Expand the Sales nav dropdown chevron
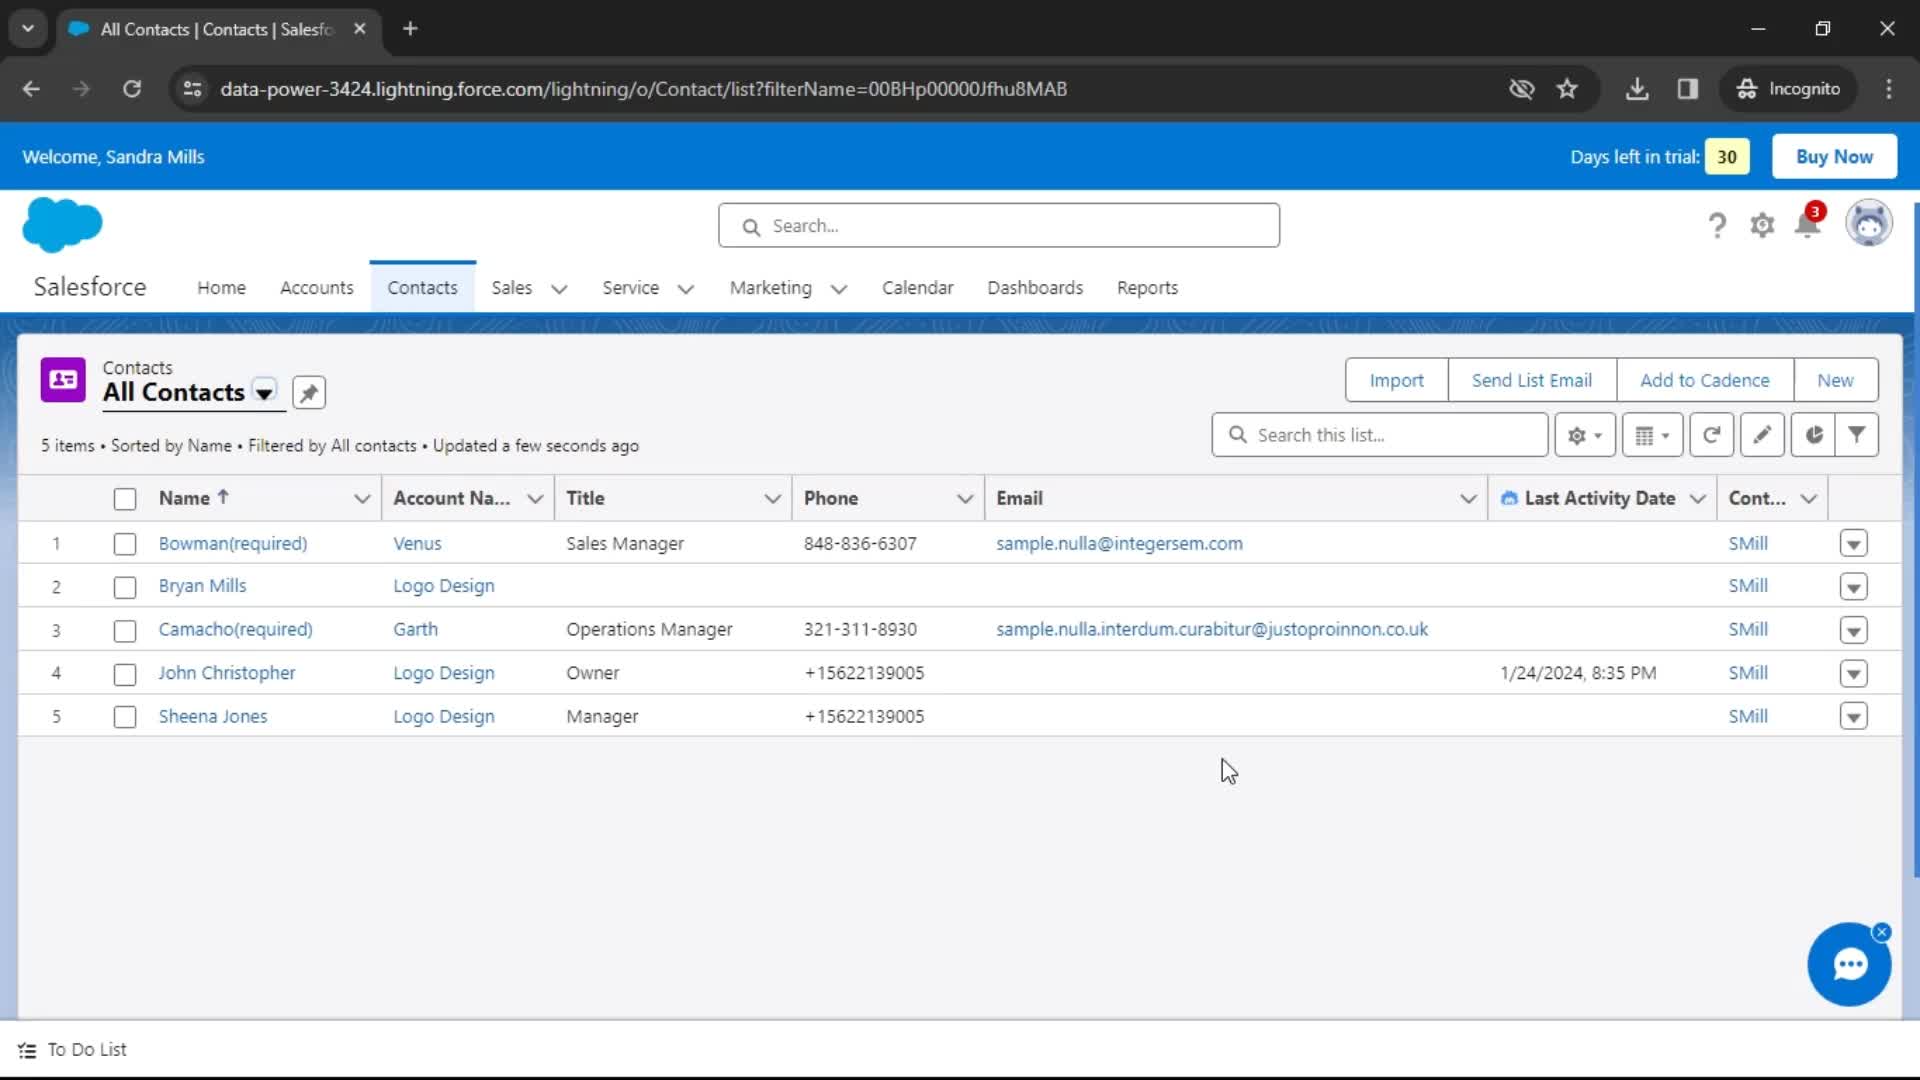 (x=559, y=289)
